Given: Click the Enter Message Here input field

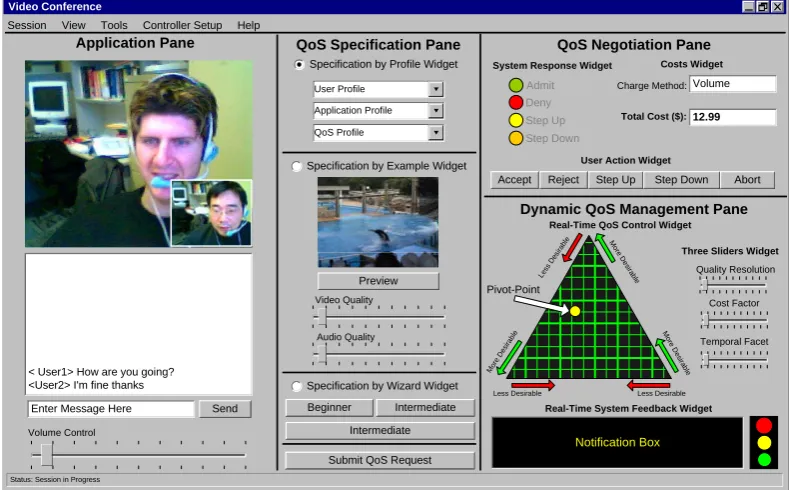Looking at the screenshot, I should [x=111, y=409].
